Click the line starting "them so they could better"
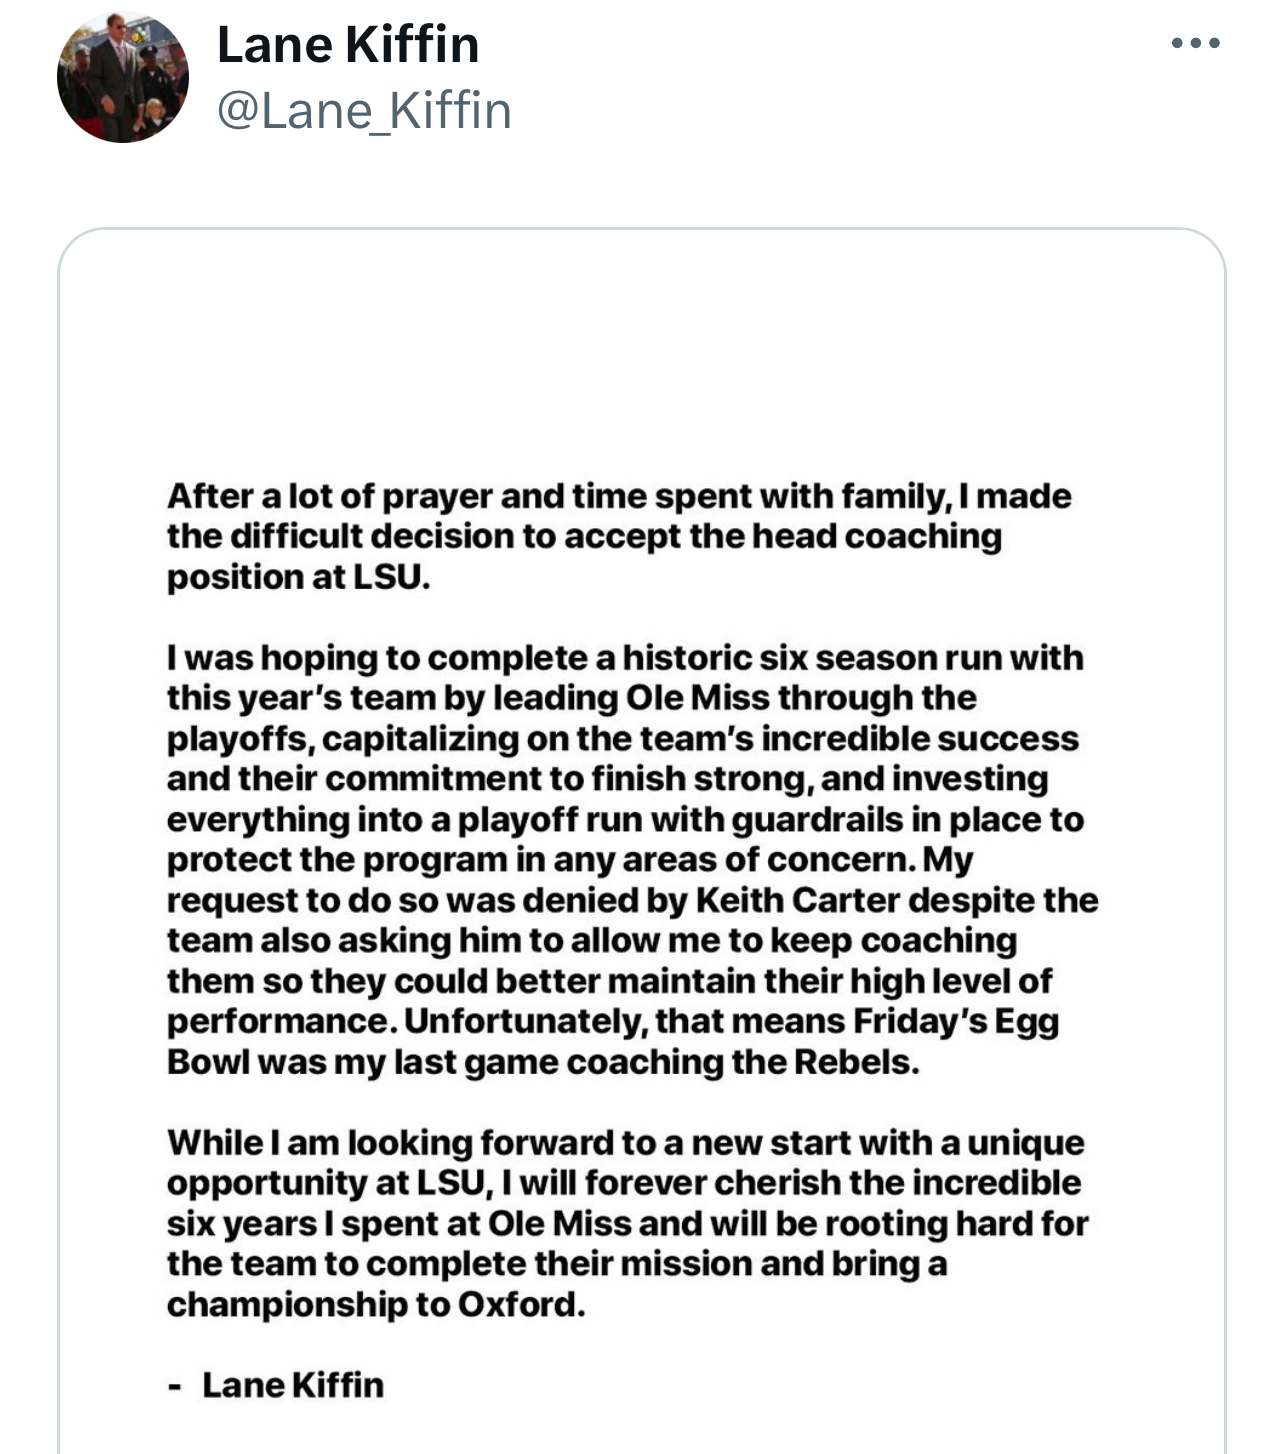The height and width of the screenshot is (1454, 1284). pyautogui.click(x=609, y=981)
